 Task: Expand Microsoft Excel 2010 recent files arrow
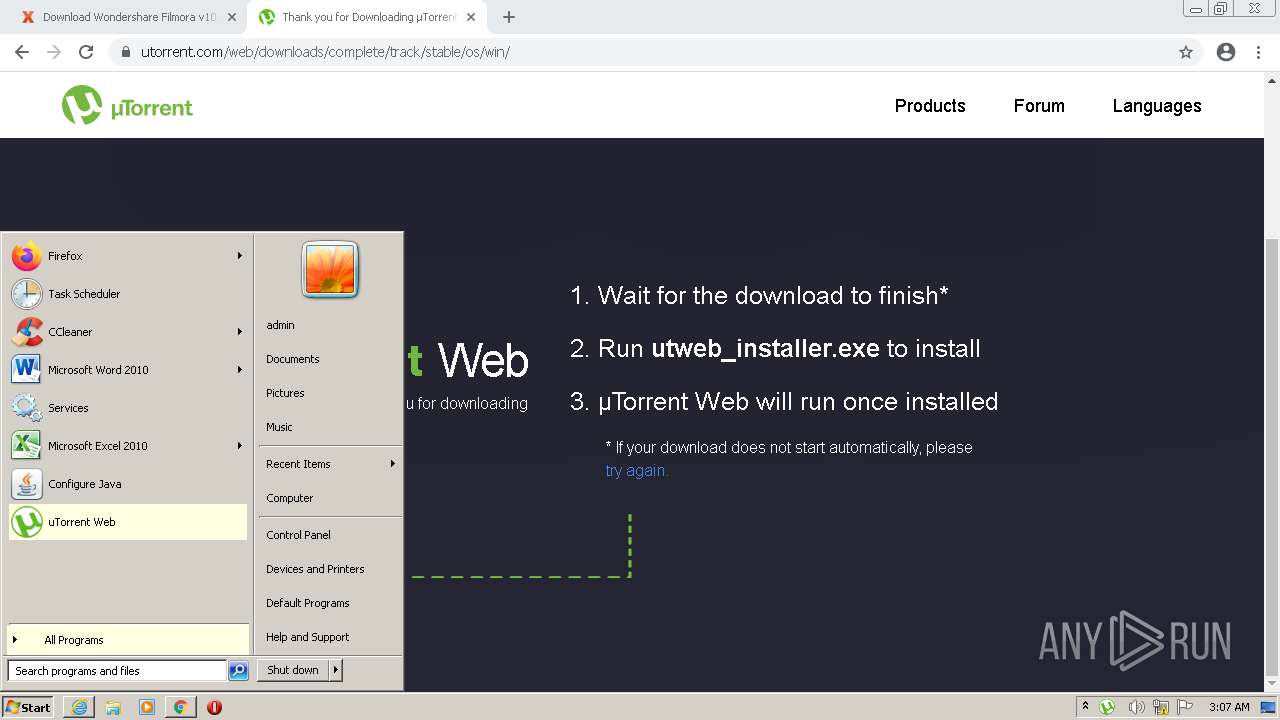click(x=239, y=446)
